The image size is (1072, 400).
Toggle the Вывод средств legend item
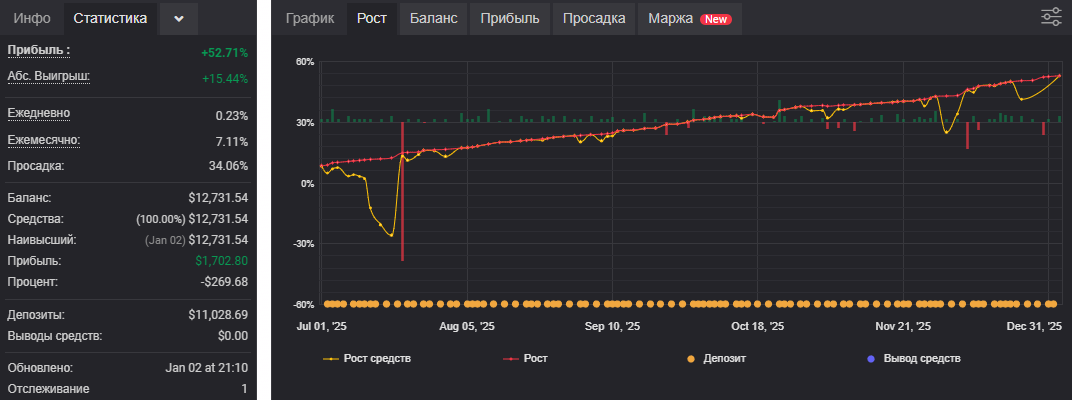913,358
